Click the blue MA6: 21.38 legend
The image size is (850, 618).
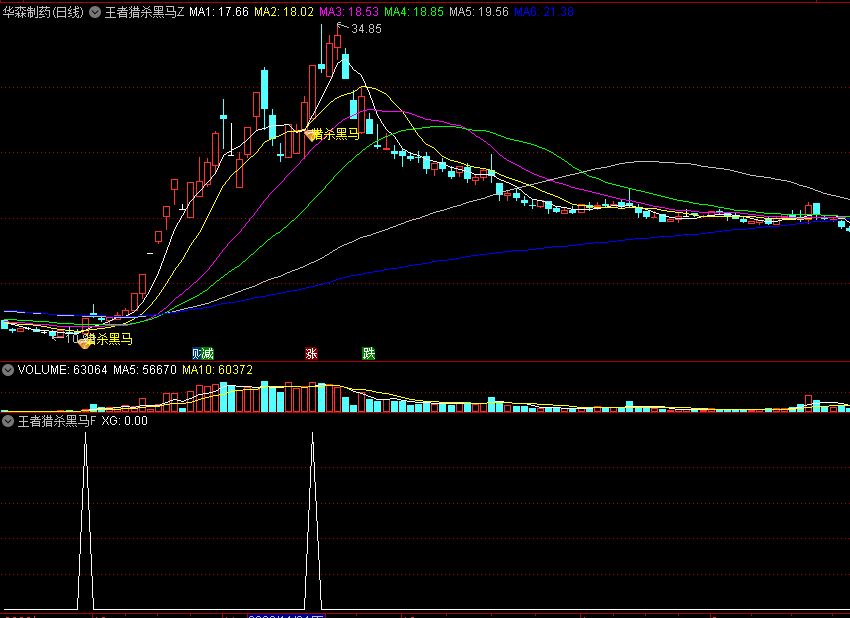coord(544,12)
